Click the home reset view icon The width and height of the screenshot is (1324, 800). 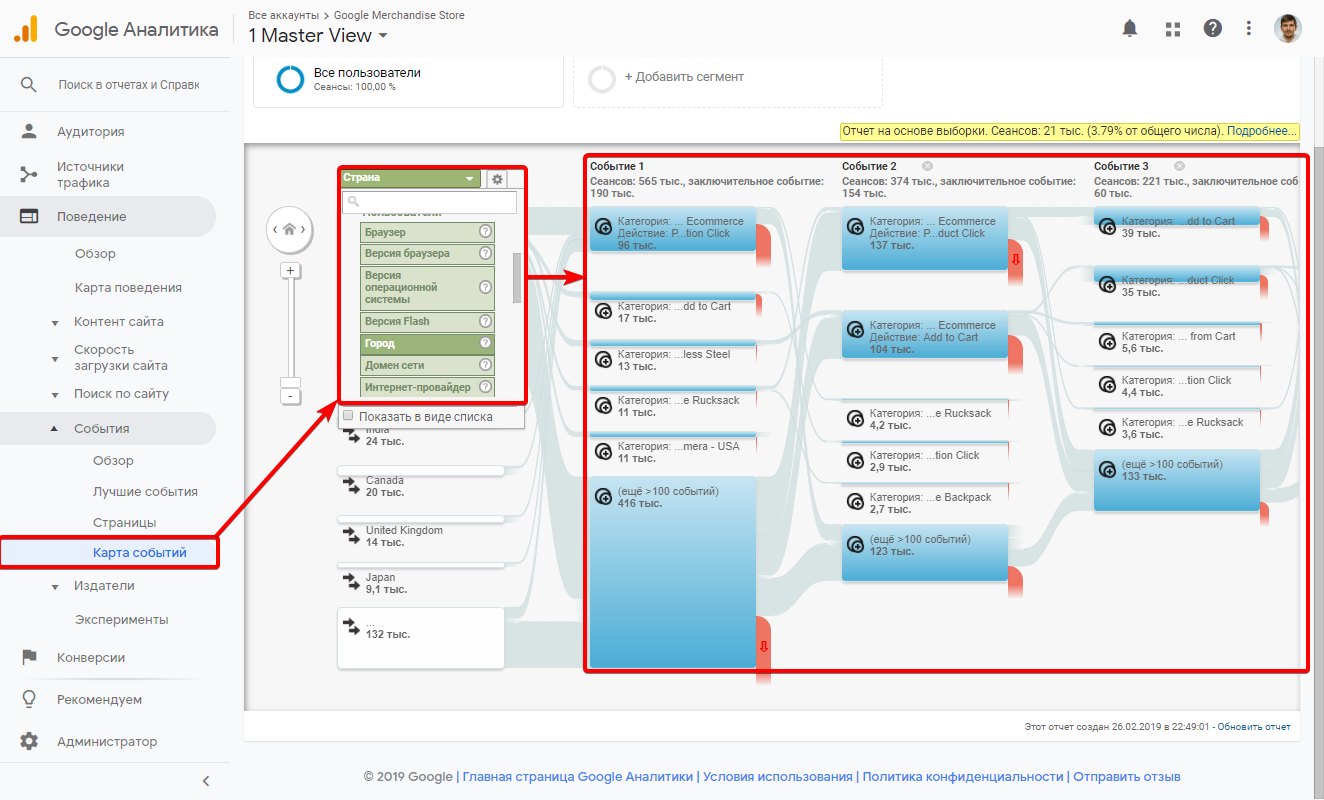click(289, 230)
